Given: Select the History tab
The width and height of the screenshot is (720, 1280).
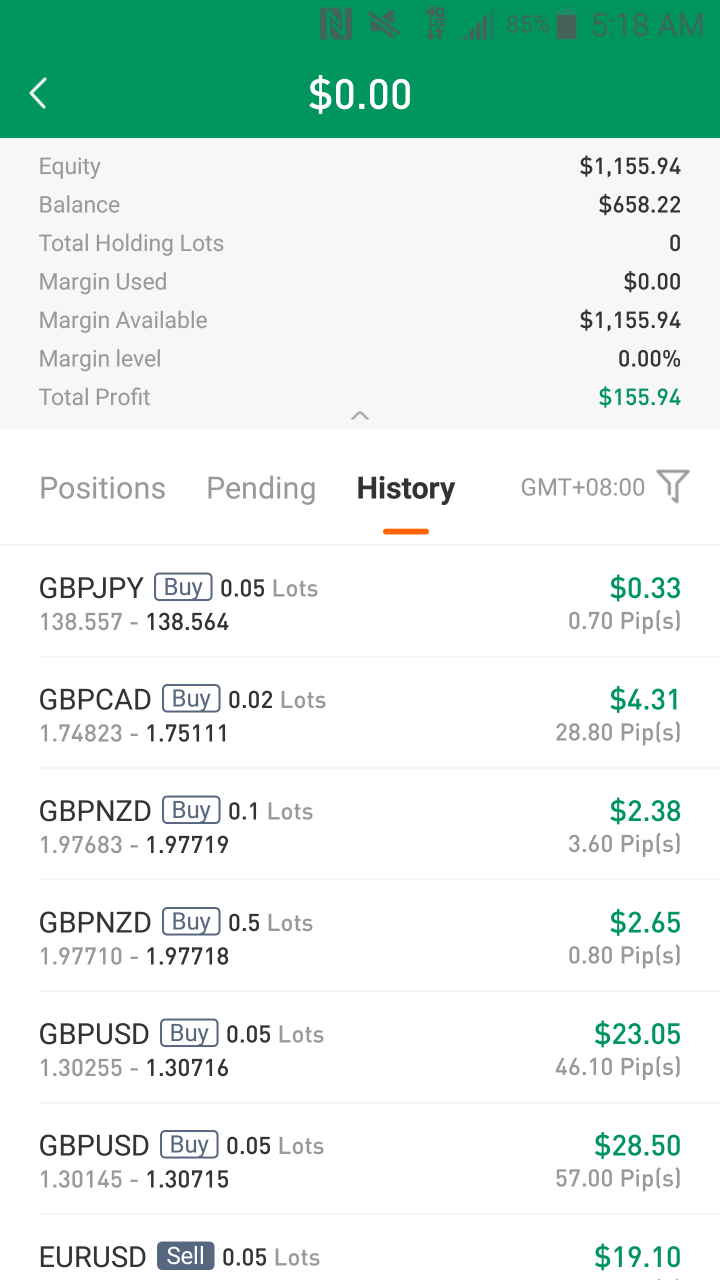Looking at the screenshot, I should click(405, 488).
